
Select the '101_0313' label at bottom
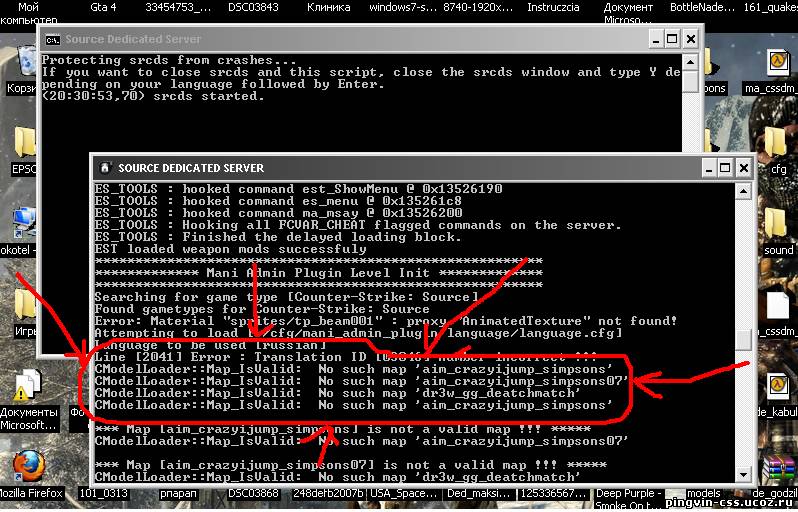coord(103,493)
